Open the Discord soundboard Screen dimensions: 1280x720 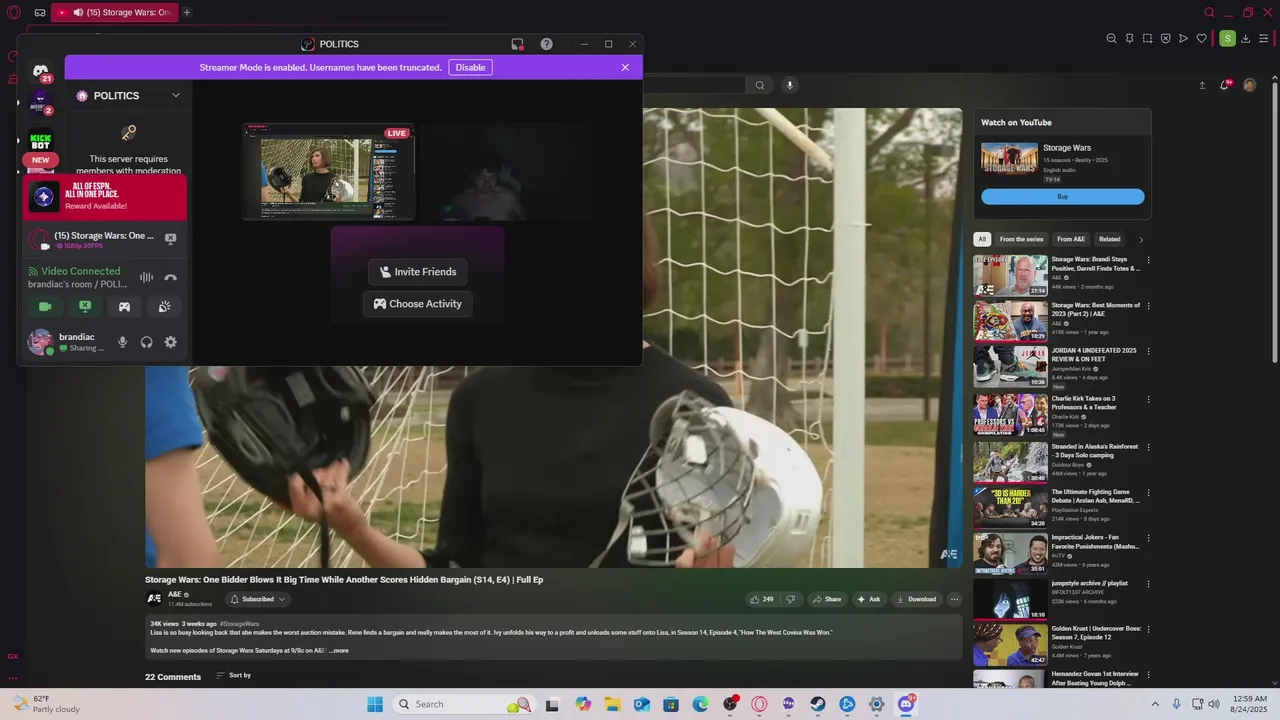pos(164,307)
